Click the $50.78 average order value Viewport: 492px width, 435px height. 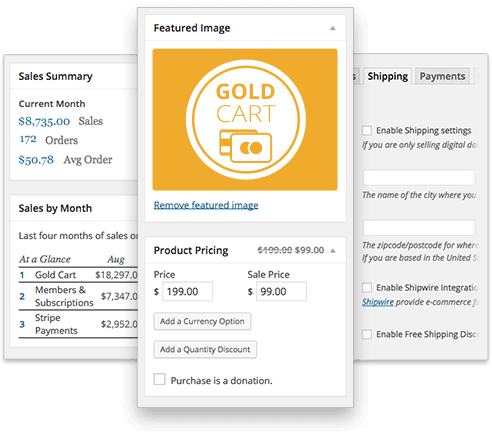click(x=36, y=160)
